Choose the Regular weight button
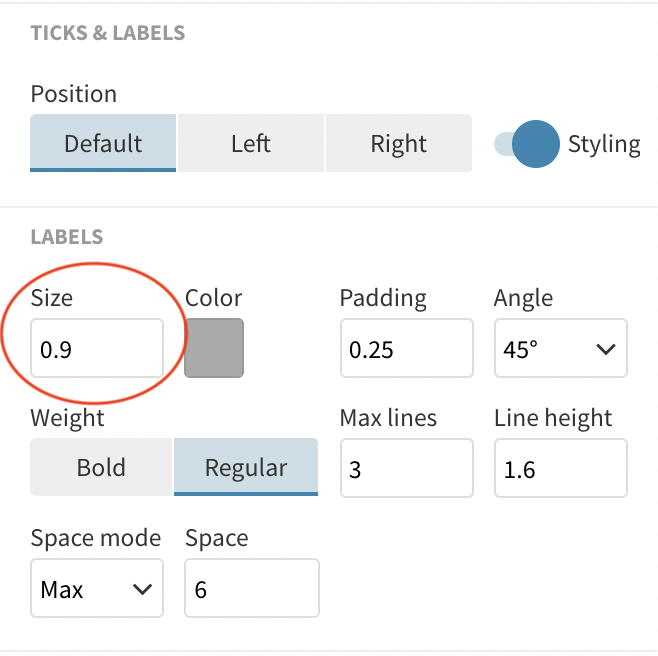Screen dimensions: 658x656 pyautogui.click(x=246, y=467)
